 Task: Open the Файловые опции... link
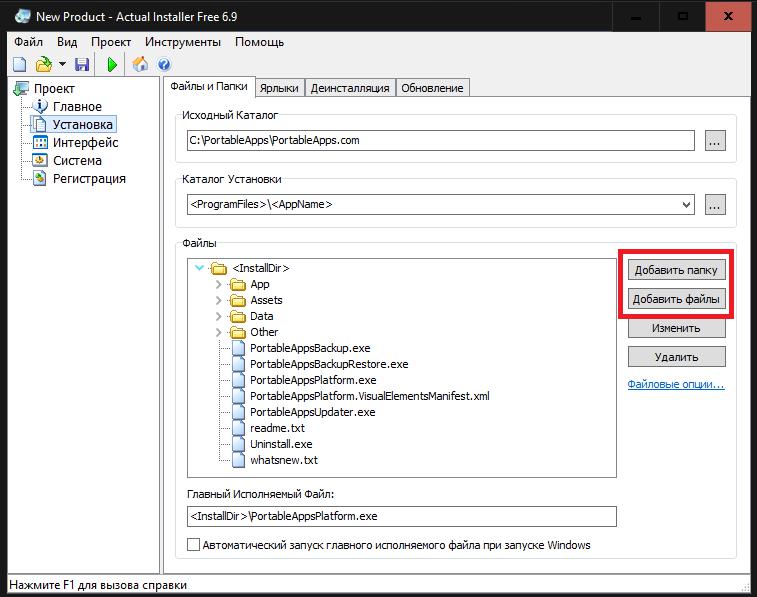click(x=676, y=385)
